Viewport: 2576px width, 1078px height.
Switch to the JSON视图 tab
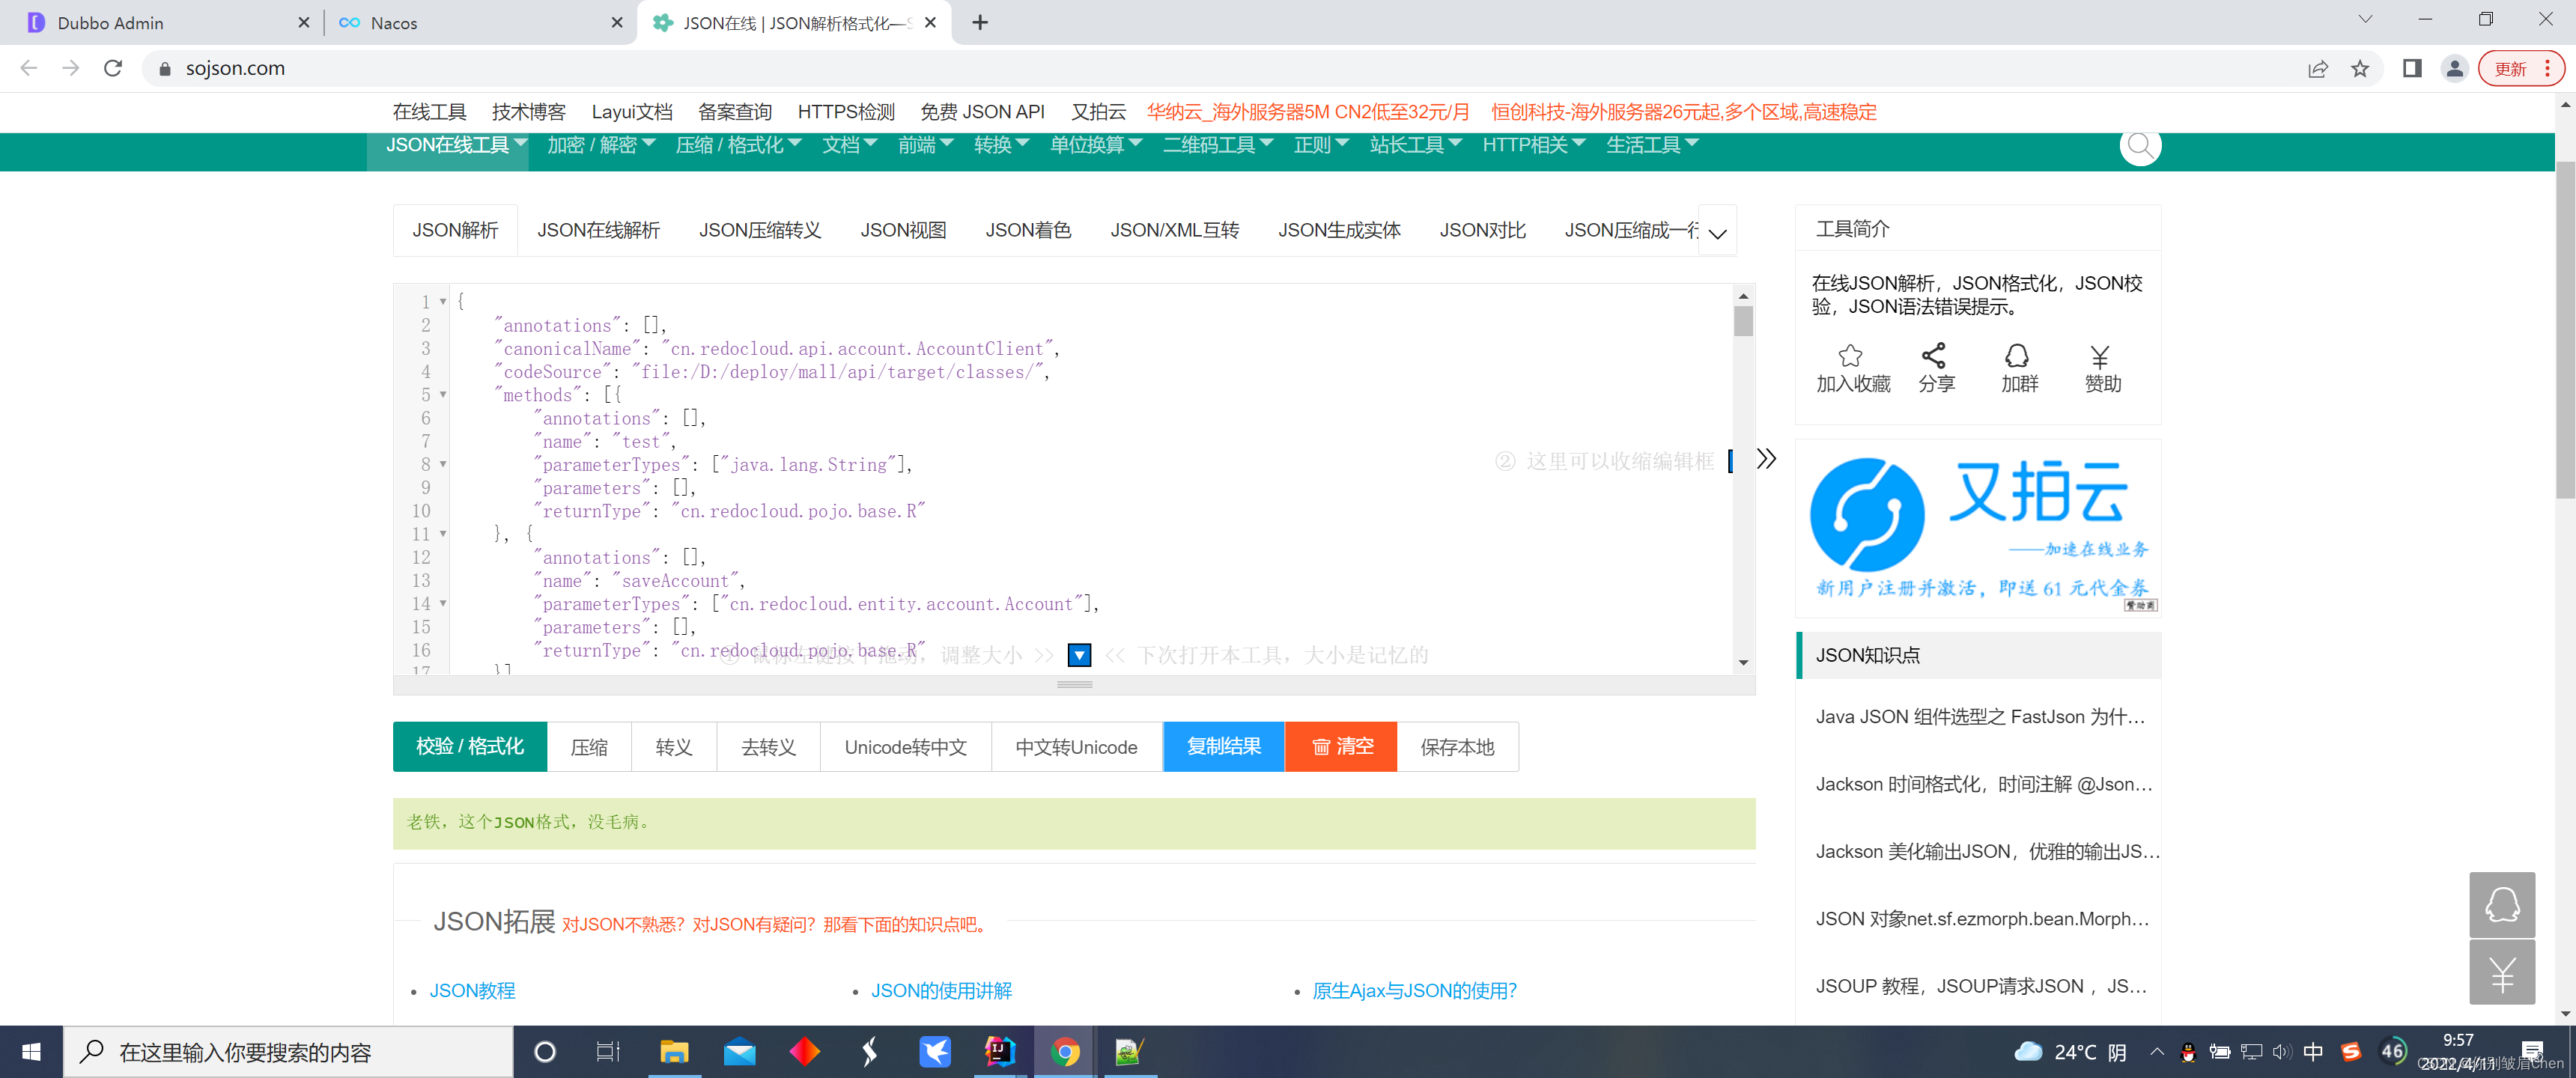coord(902,231)
